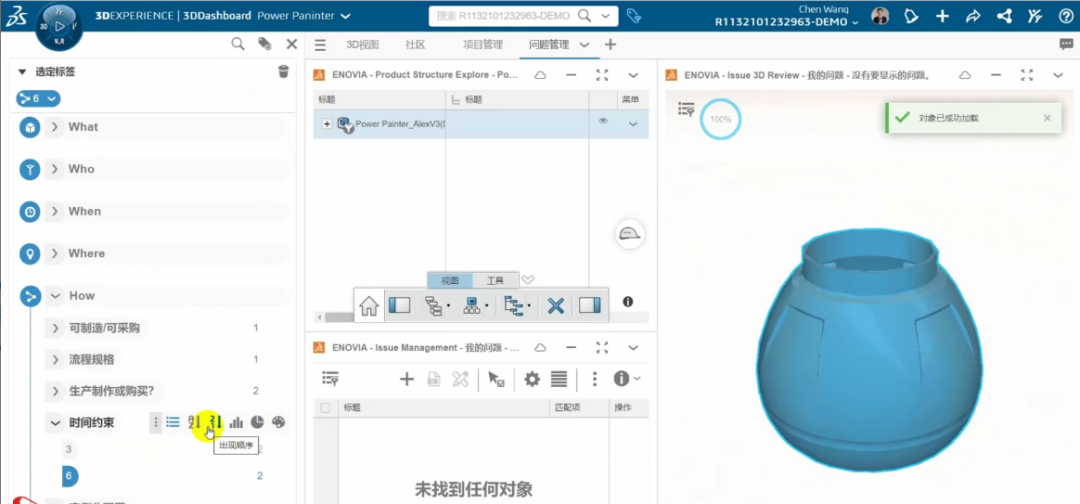Click the search input field in the top bar
The image size is (1080, 504).
(x=503, y=16)
